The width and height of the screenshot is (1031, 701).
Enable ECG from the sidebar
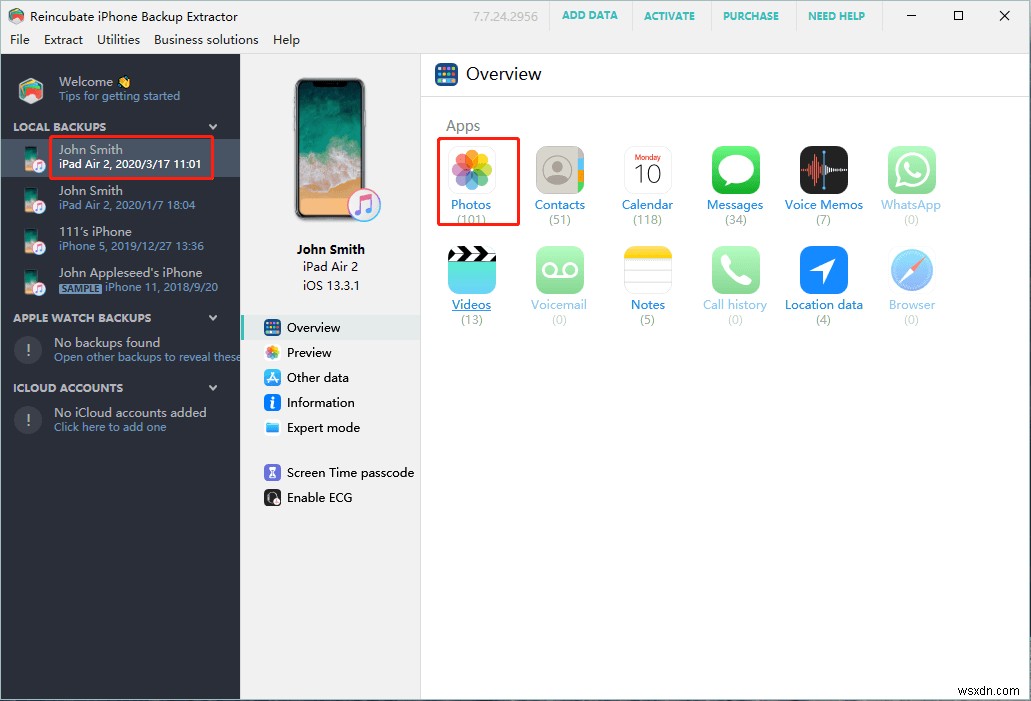click(311, 497)
